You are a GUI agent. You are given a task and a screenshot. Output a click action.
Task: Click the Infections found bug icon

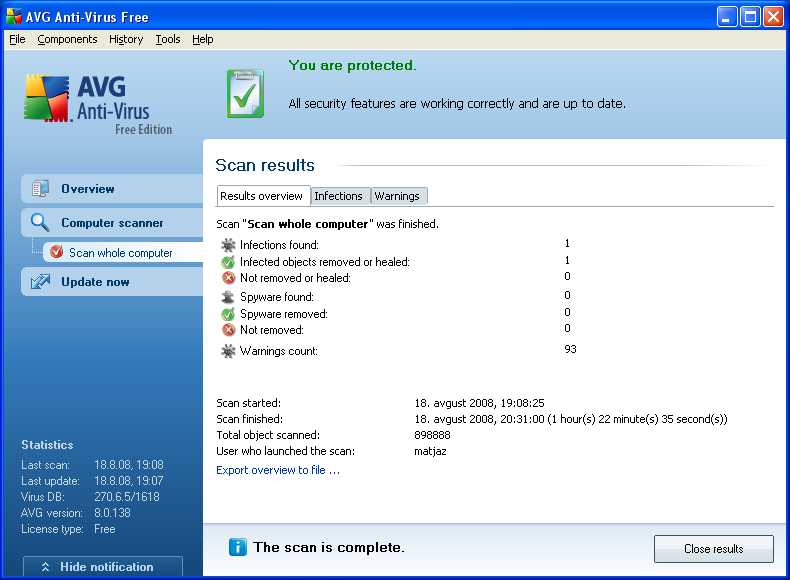pyautogui.click(x=228, y=245)
